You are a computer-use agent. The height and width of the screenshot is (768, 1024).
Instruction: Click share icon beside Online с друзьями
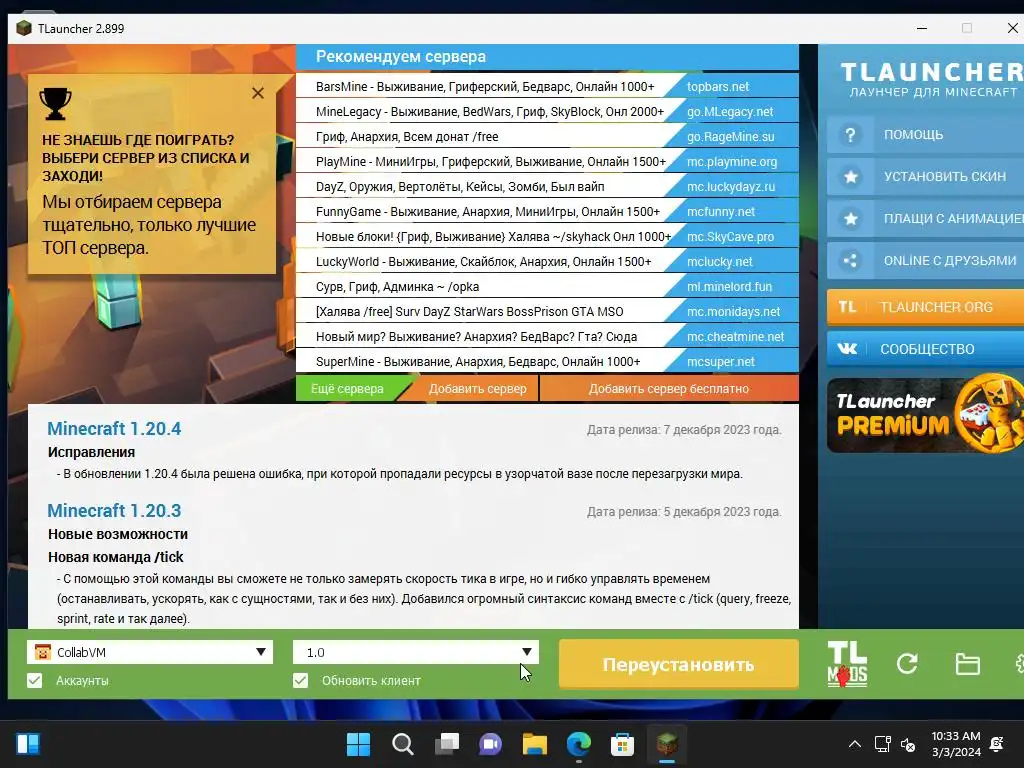(850, 261)
